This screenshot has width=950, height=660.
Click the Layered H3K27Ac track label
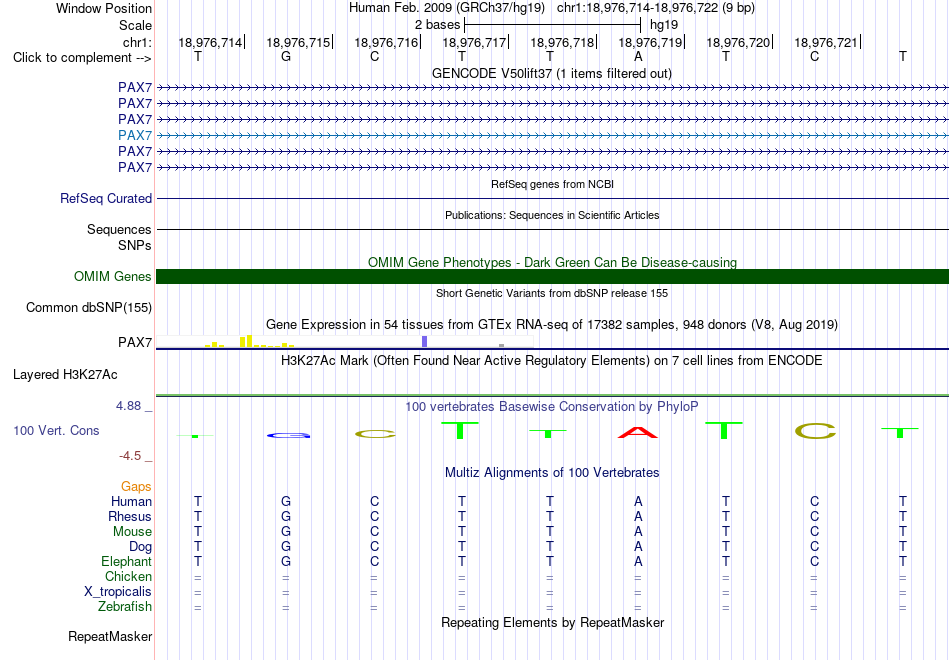(65, 375)
